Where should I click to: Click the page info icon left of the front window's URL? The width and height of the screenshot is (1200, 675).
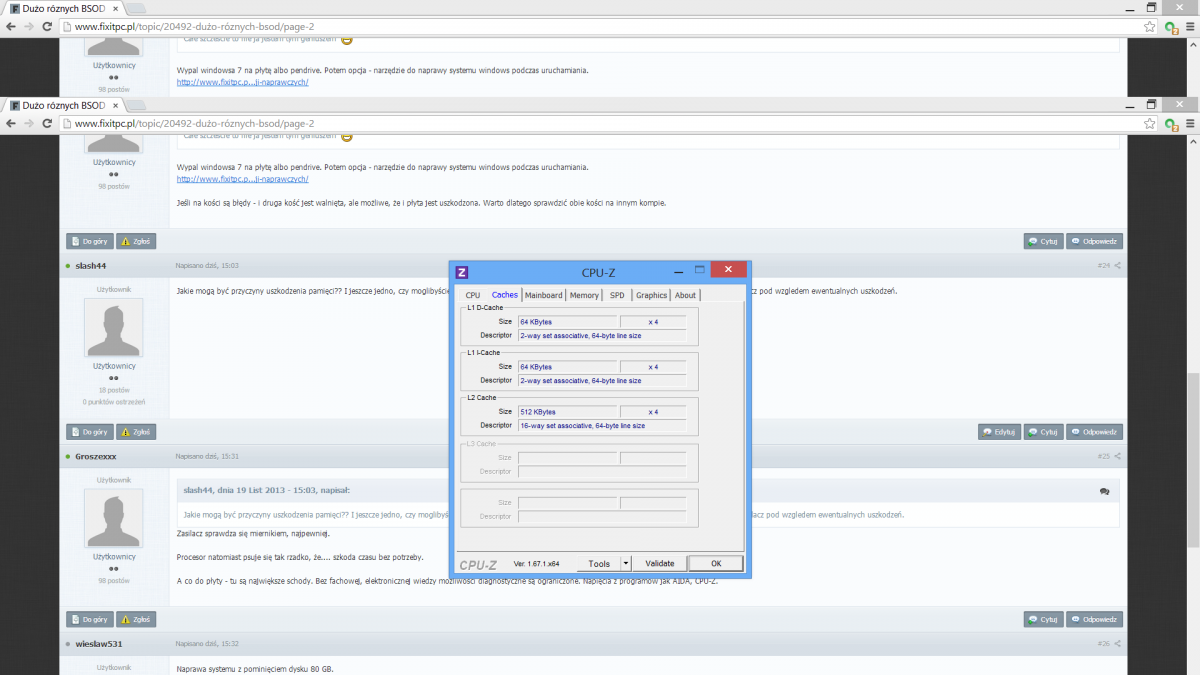coord(67,124)
